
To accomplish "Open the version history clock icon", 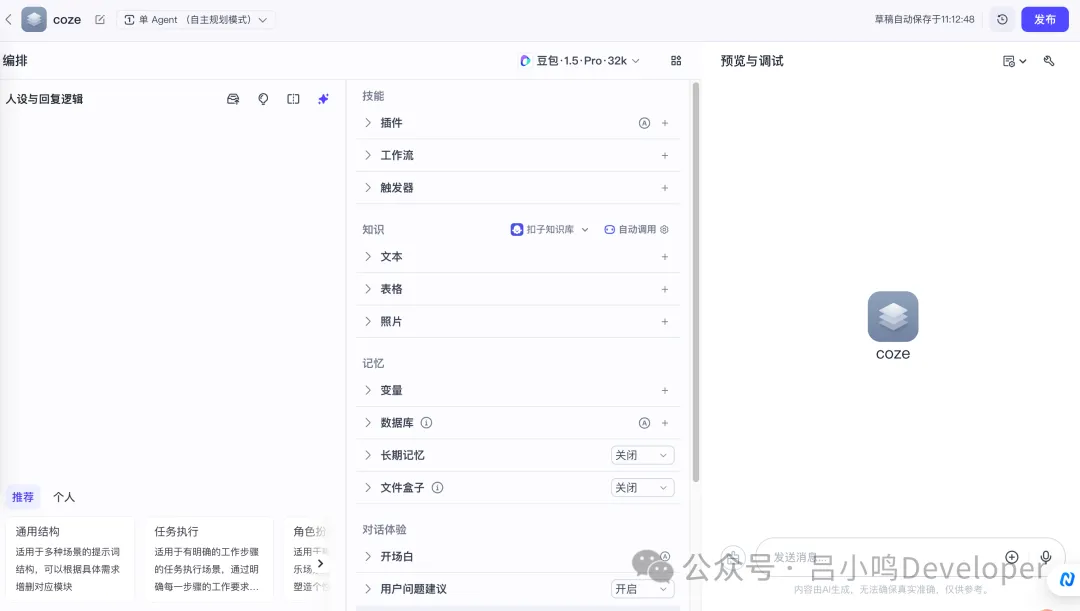I will click(x=1002, y=19).
